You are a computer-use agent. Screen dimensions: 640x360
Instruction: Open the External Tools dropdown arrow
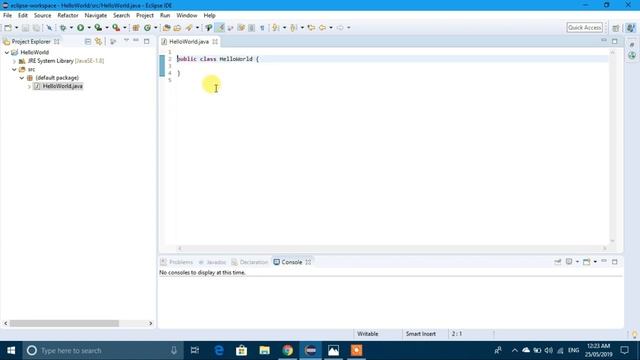point(124,28)
